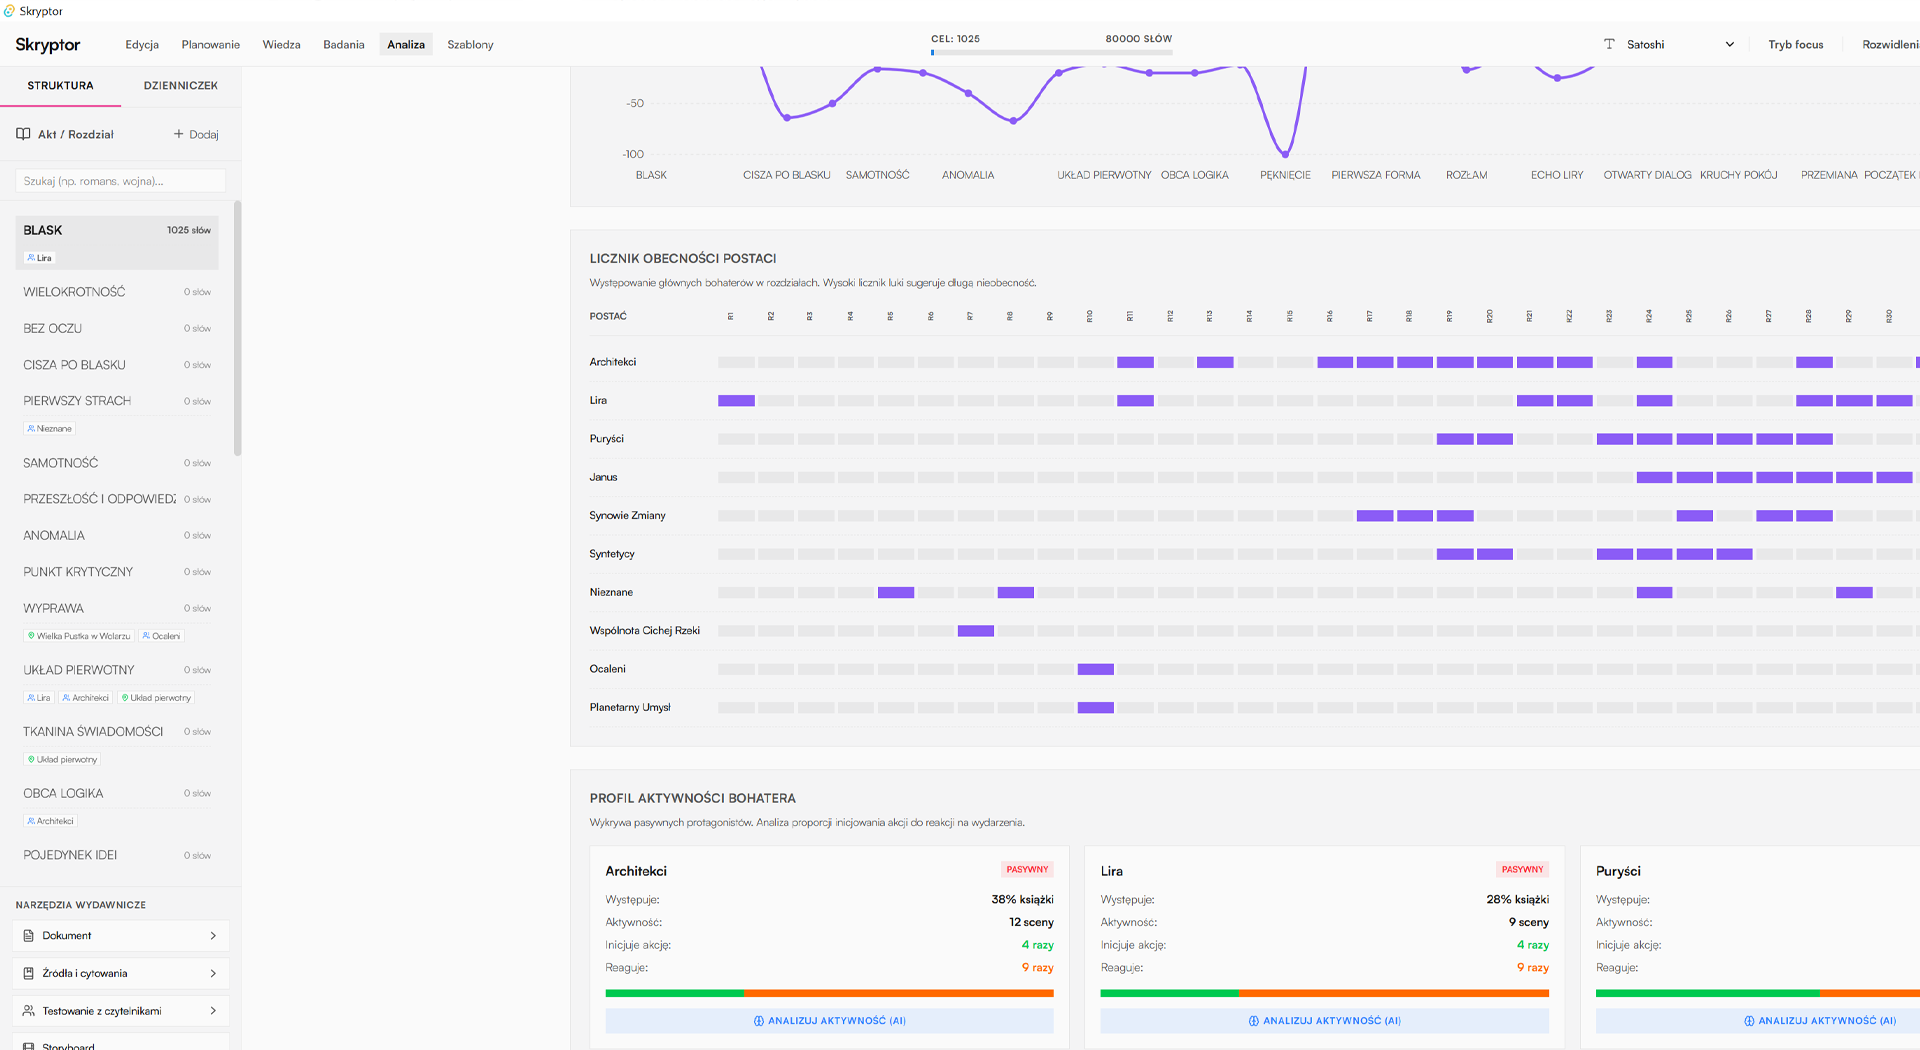This screenshot has width=1920, height=1050.
Task: Click the purple cell in Planetarny Umysł row
Action: click(1096, 708)
